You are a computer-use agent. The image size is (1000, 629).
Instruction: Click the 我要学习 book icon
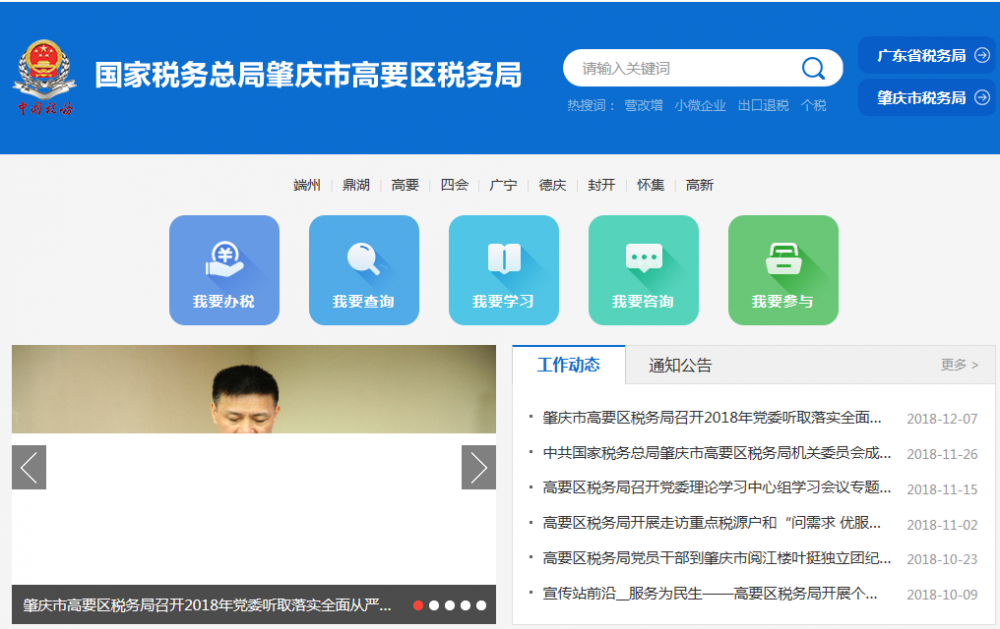504,255
